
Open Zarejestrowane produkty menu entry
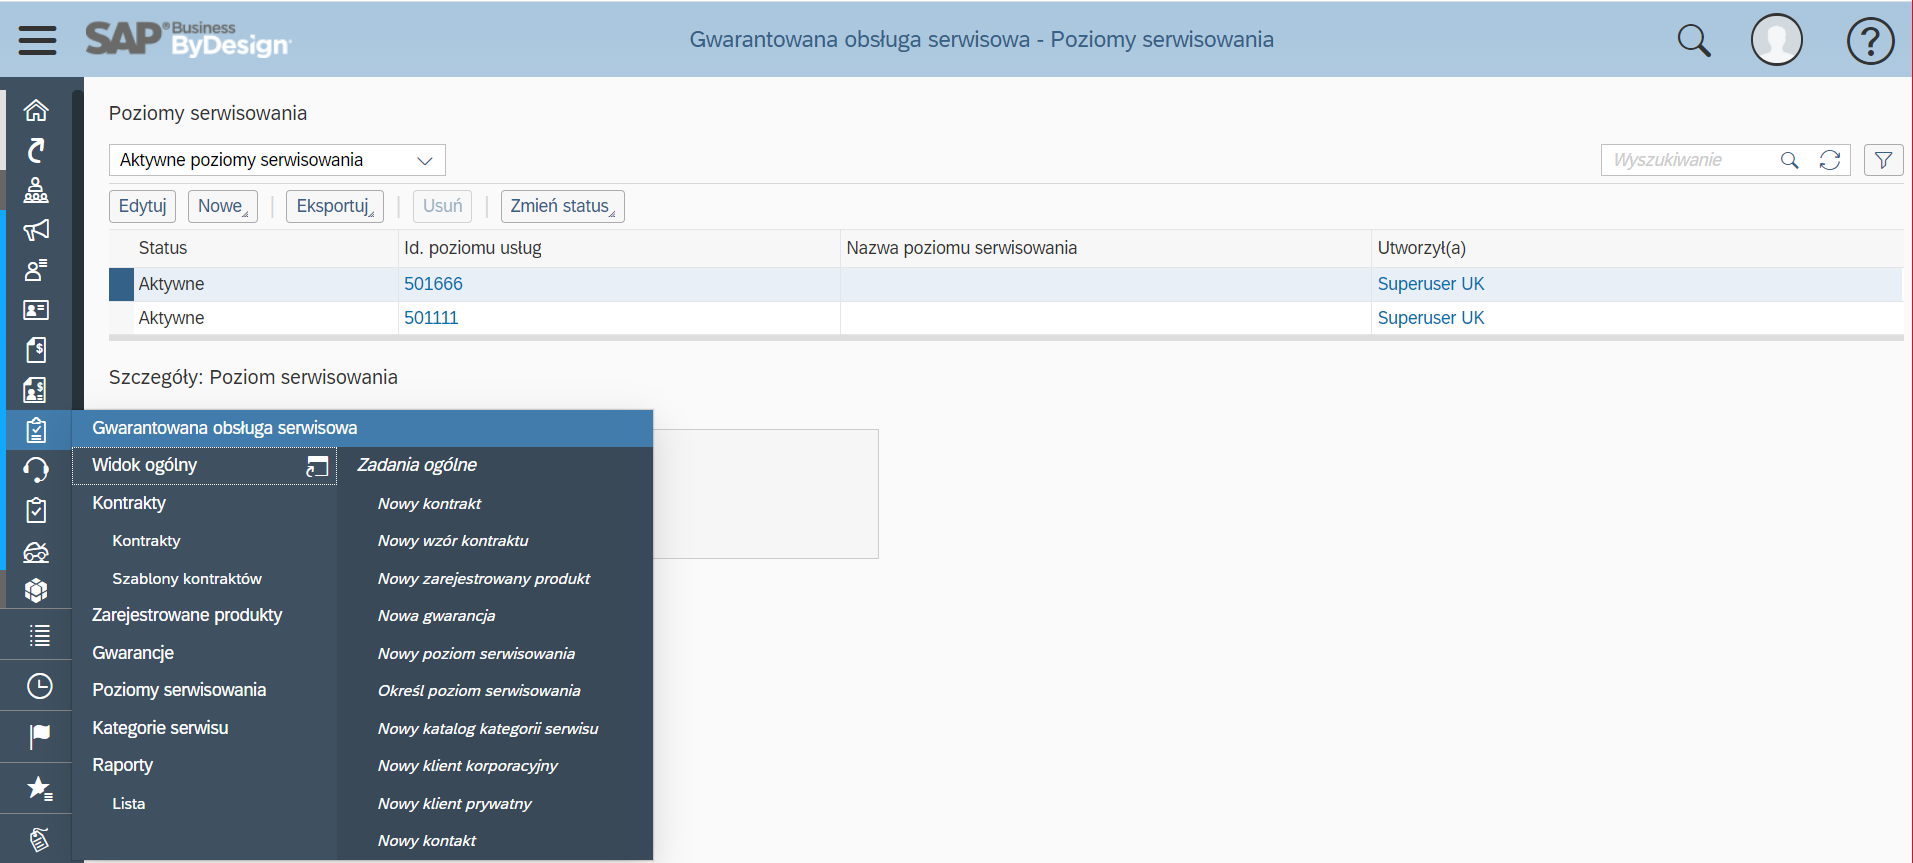tap(187, 615)
